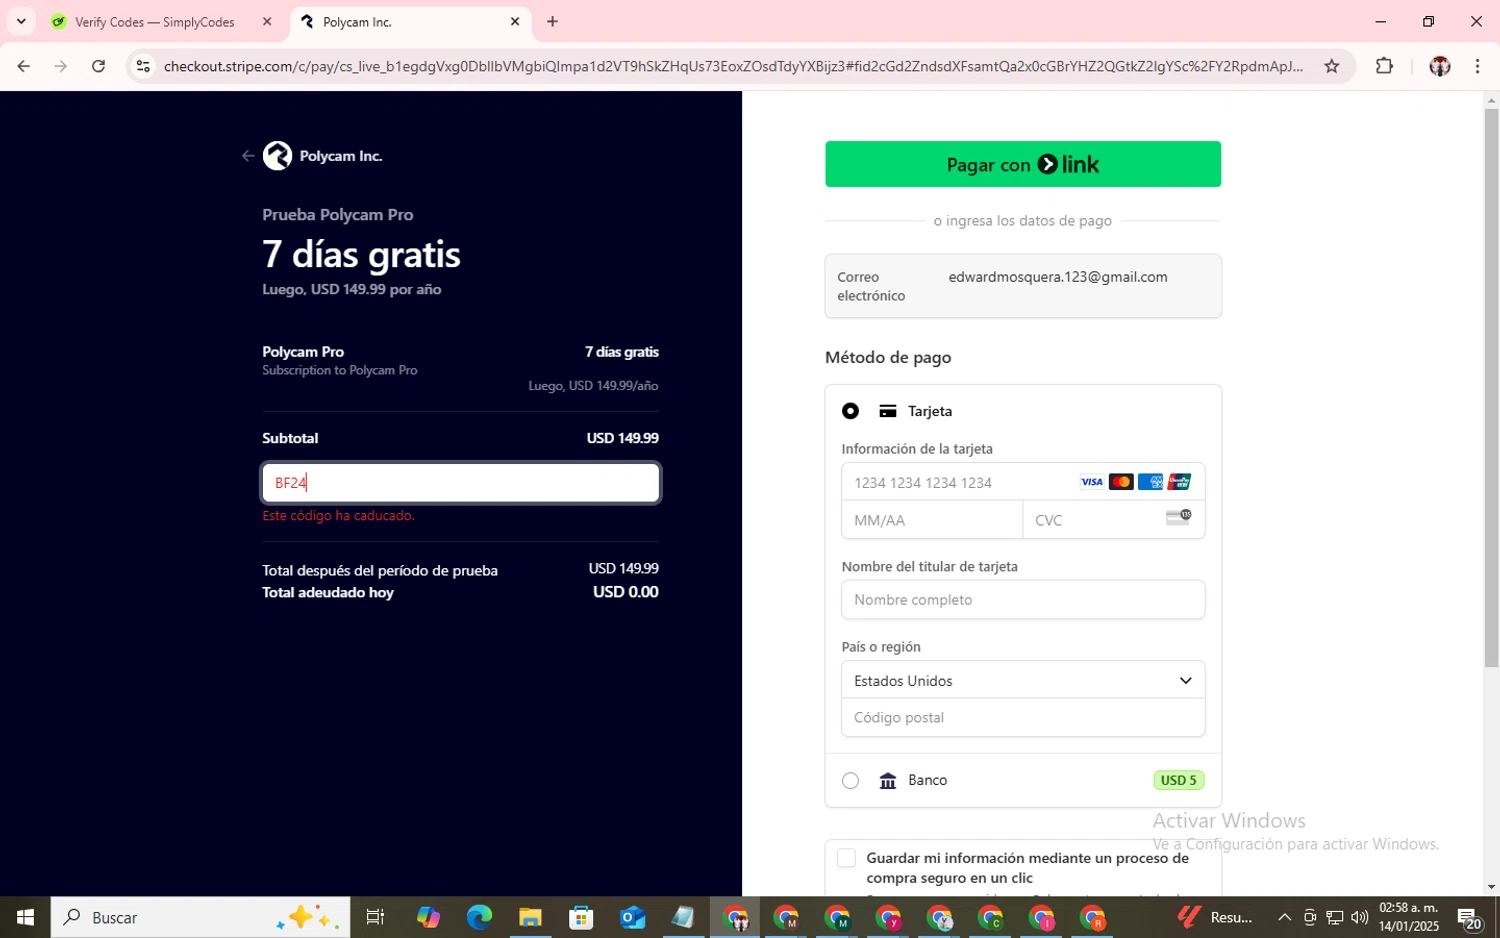Screen dimensions: 1500x938
Task: Open the Chrome extensions puzzle icon
Action: (1384, 66)
